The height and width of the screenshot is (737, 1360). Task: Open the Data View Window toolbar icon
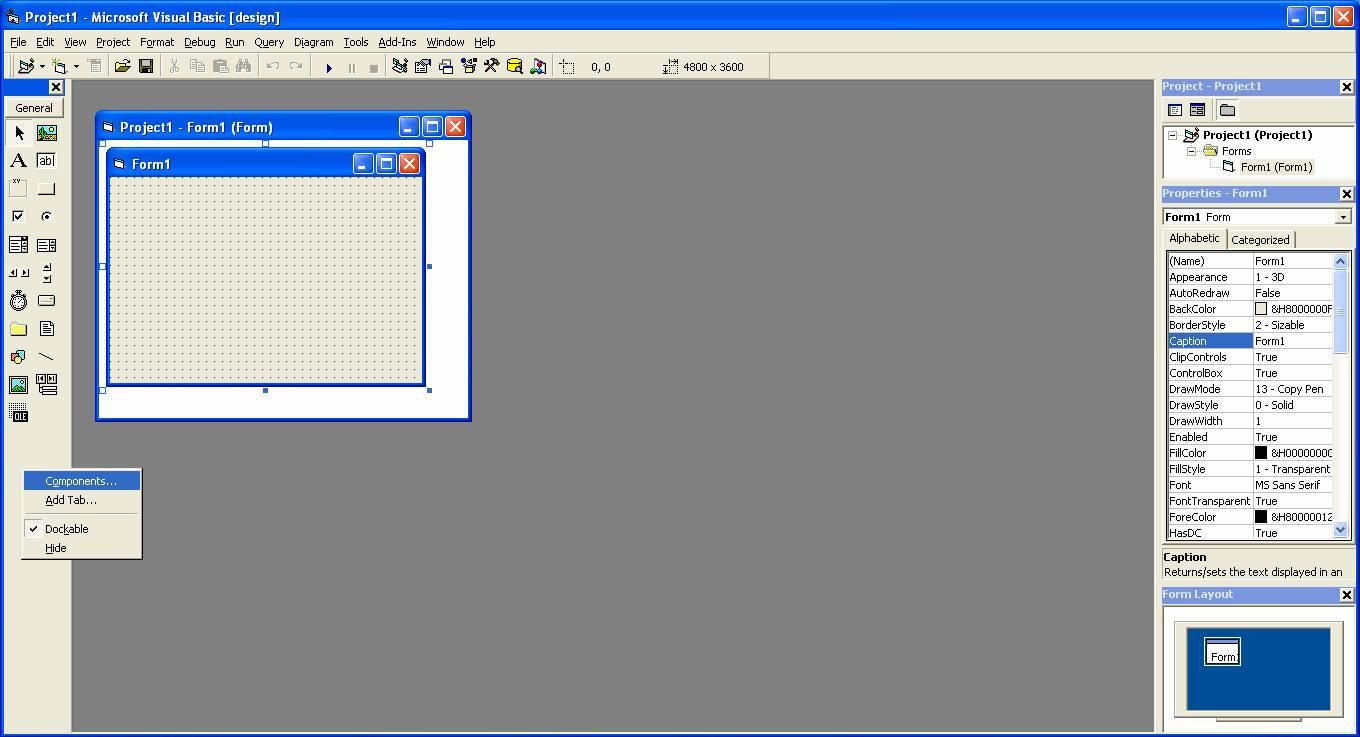pyautogui.click(x=514, y=67)
